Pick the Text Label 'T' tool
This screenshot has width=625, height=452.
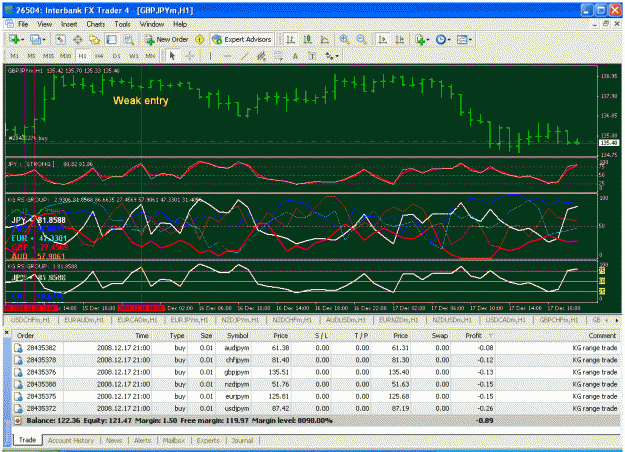[312, 56]
